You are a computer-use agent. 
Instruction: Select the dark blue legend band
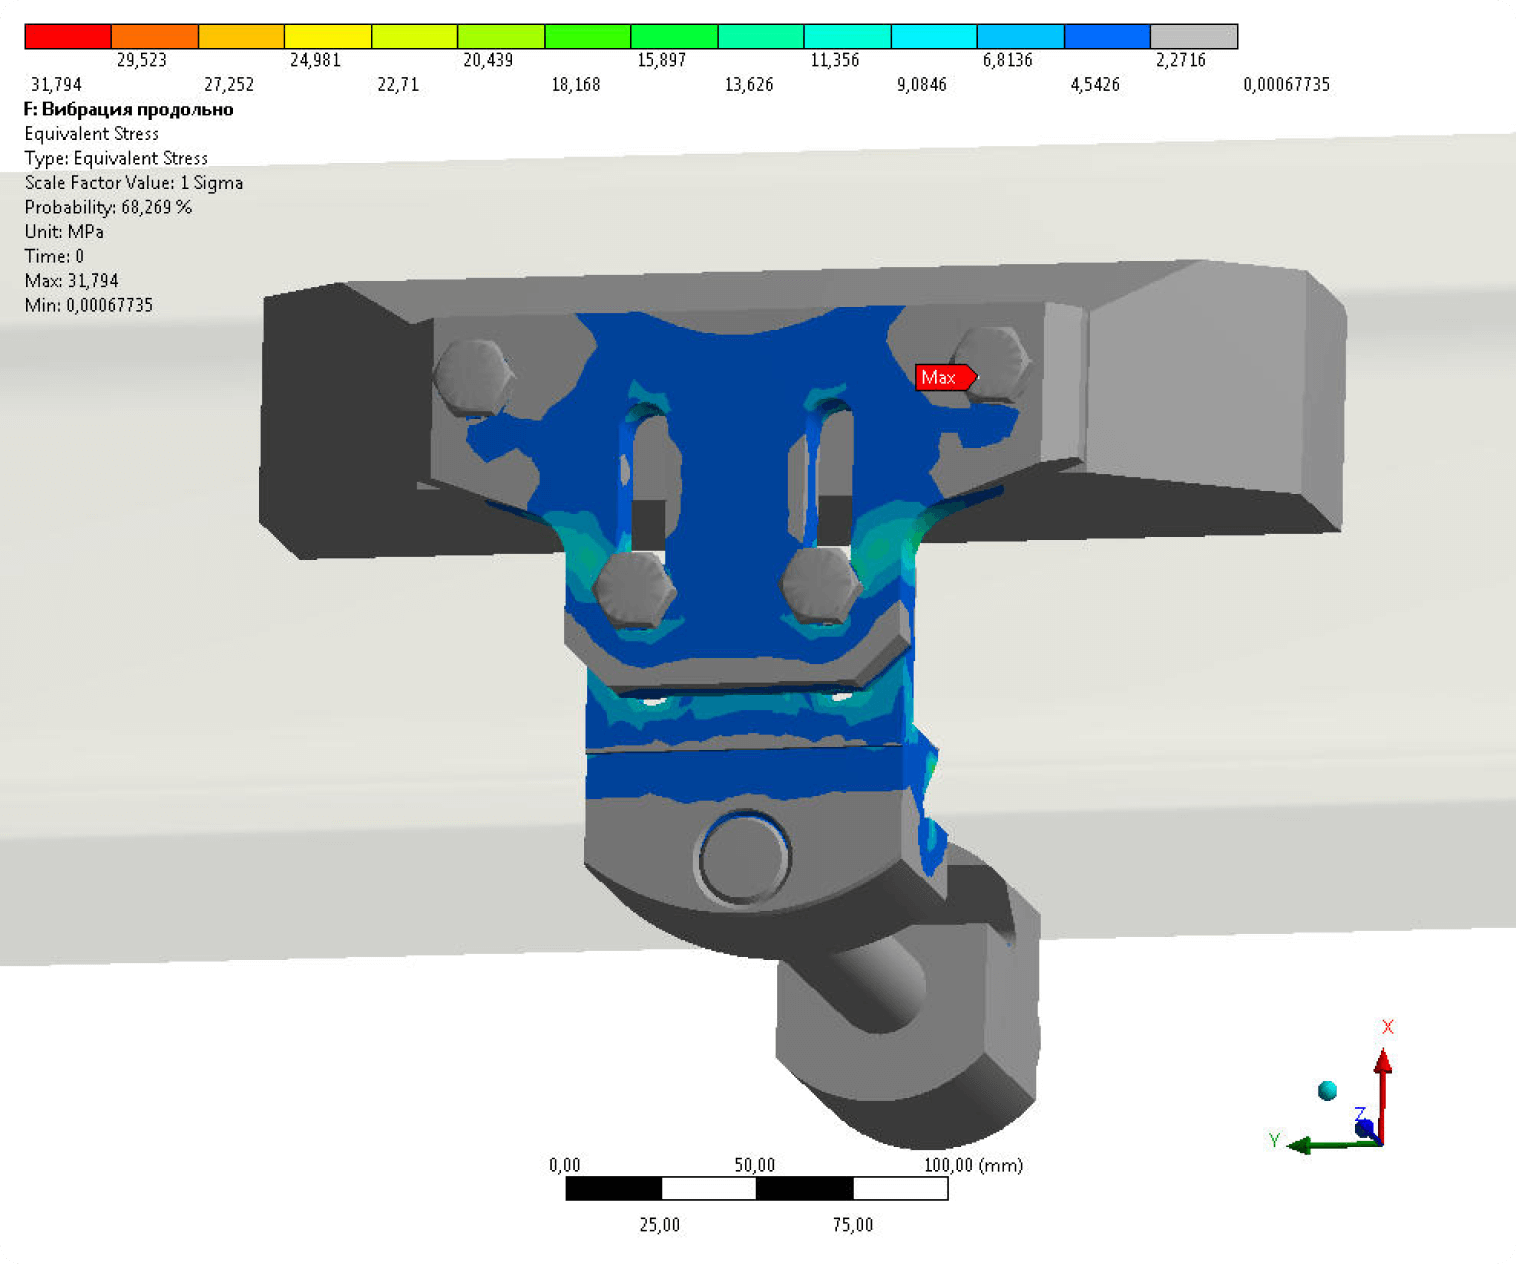[1107, 36]
